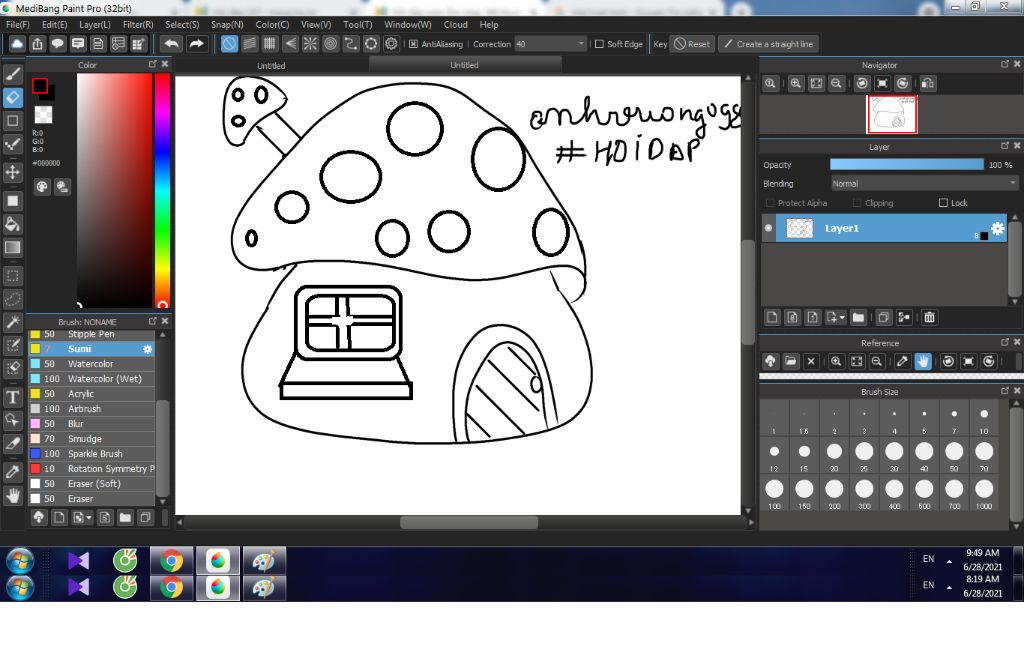The width and height of the screenshot is (1024, 661).
Task: Select the Eraser tool in left toolbar
Action: pos(12,97)
